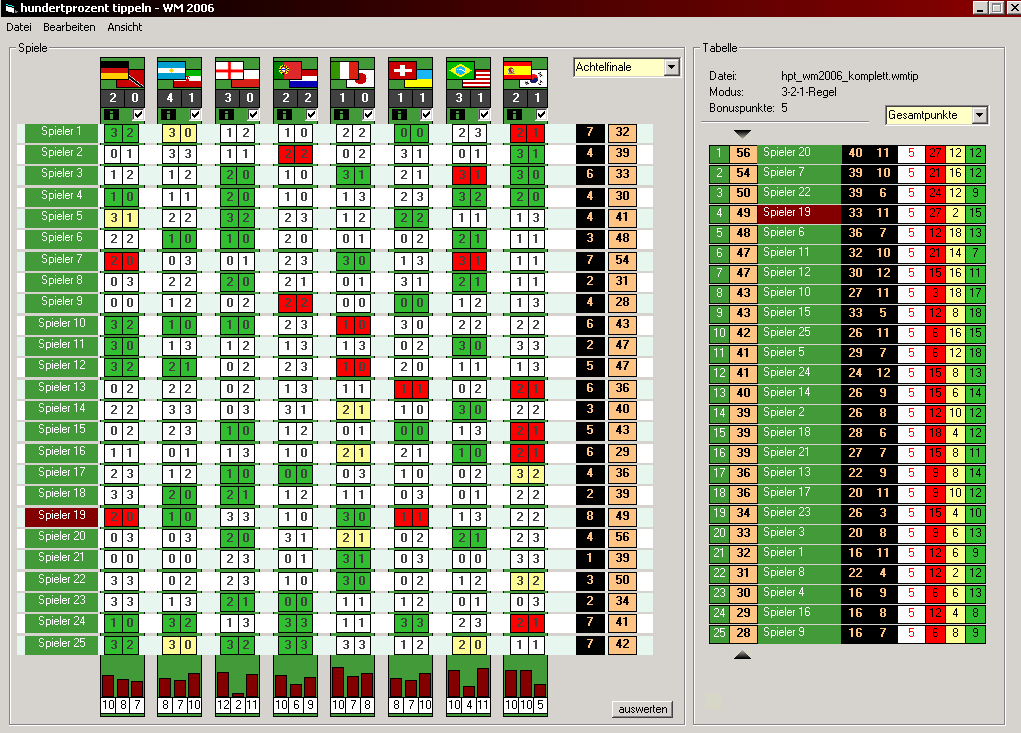The image size is (1021, 733).
Task: Click up arrow below ranking table
Action: (x=741, y=655)
